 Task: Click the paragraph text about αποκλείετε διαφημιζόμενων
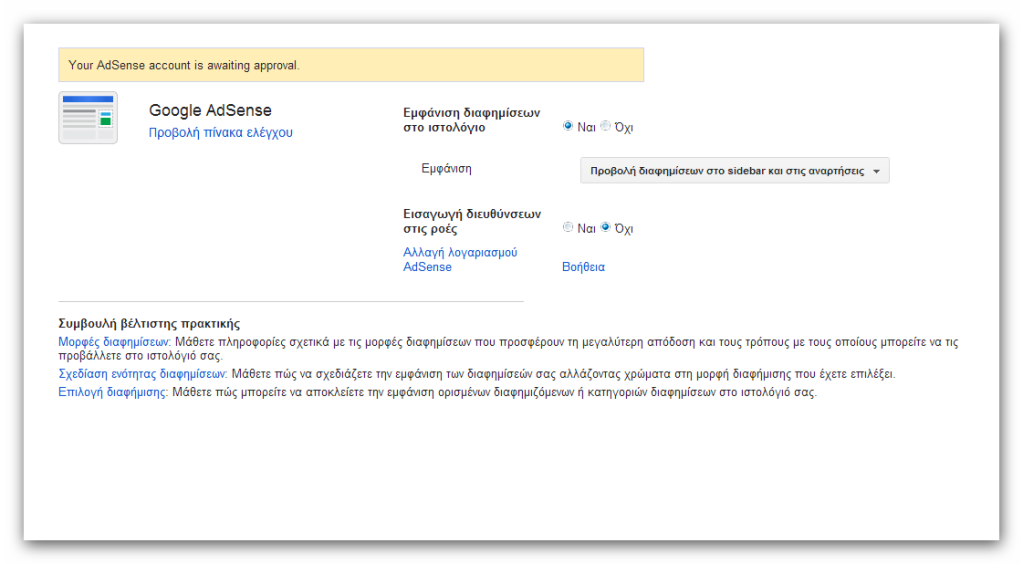tap(495, 392)
